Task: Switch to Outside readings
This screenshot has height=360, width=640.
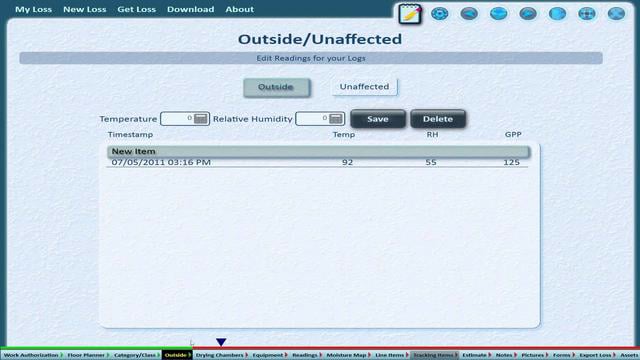Action: coord(276,87)
